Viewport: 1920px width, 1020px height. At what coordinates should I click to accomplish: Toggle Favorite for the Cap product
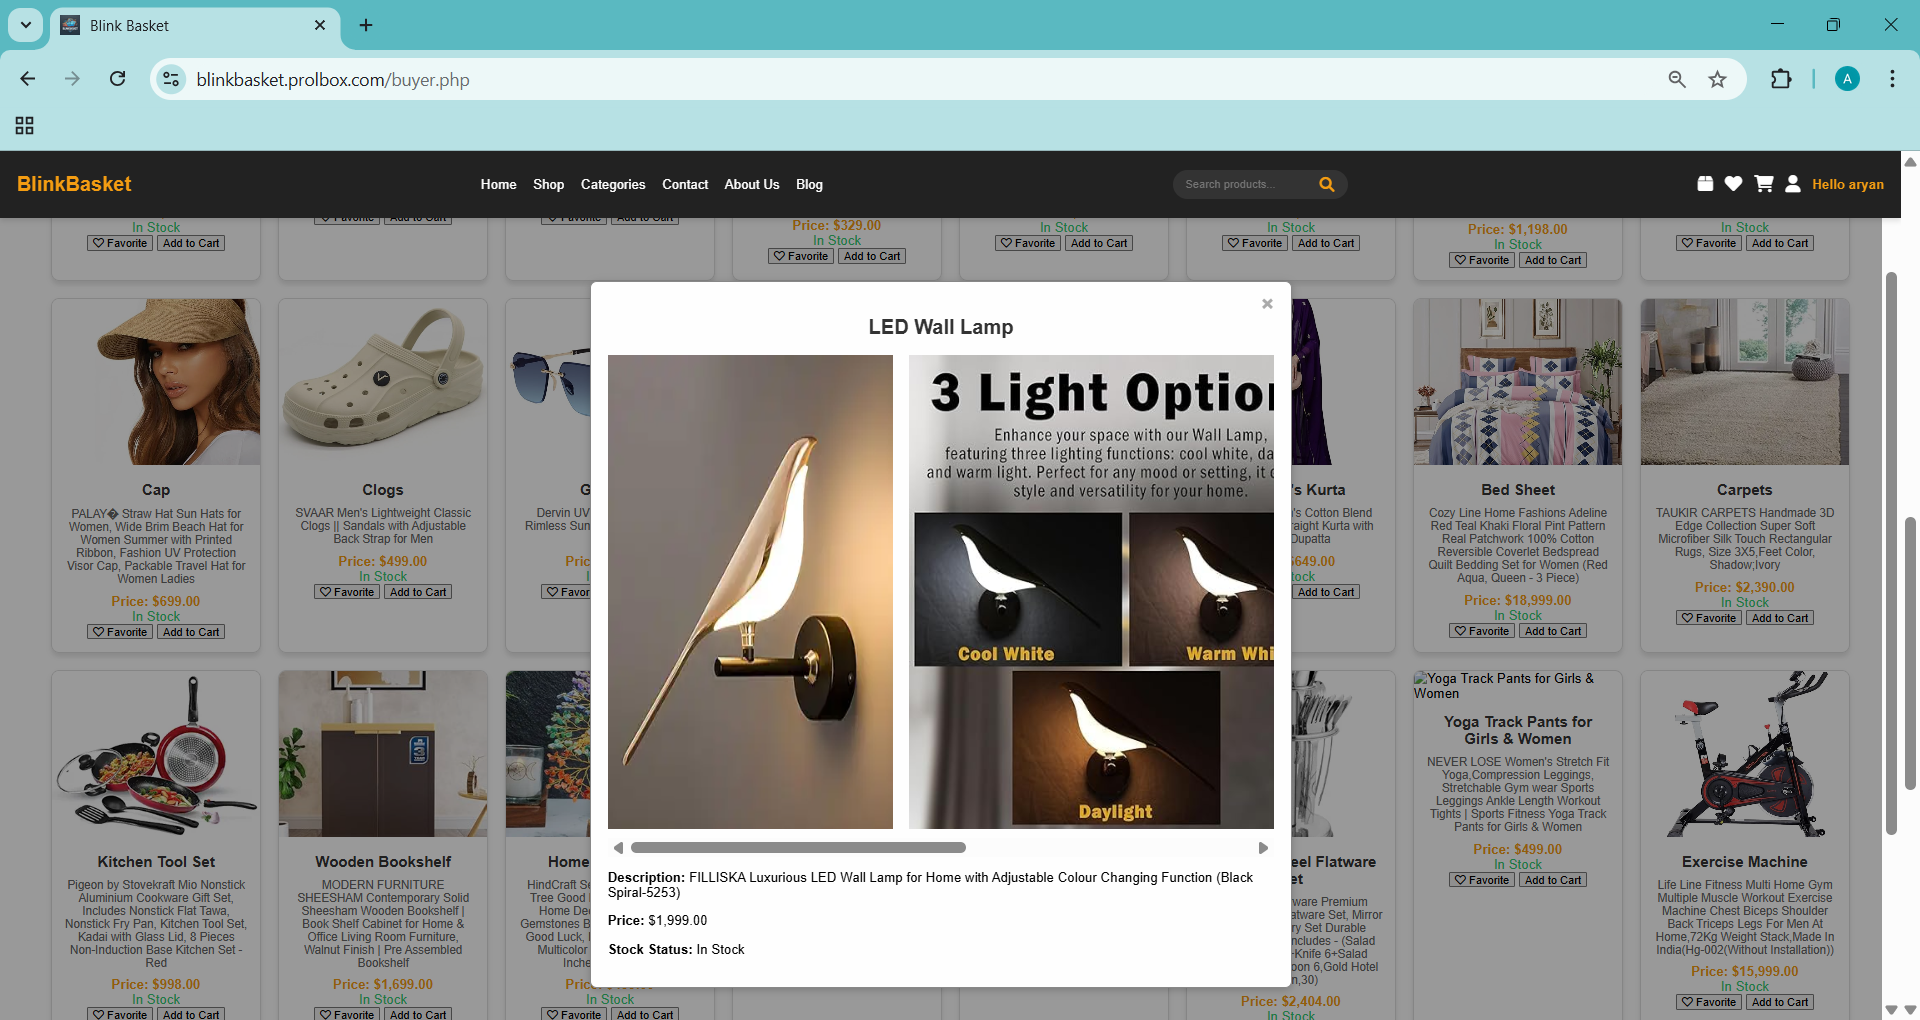click(x=119, y=632)
